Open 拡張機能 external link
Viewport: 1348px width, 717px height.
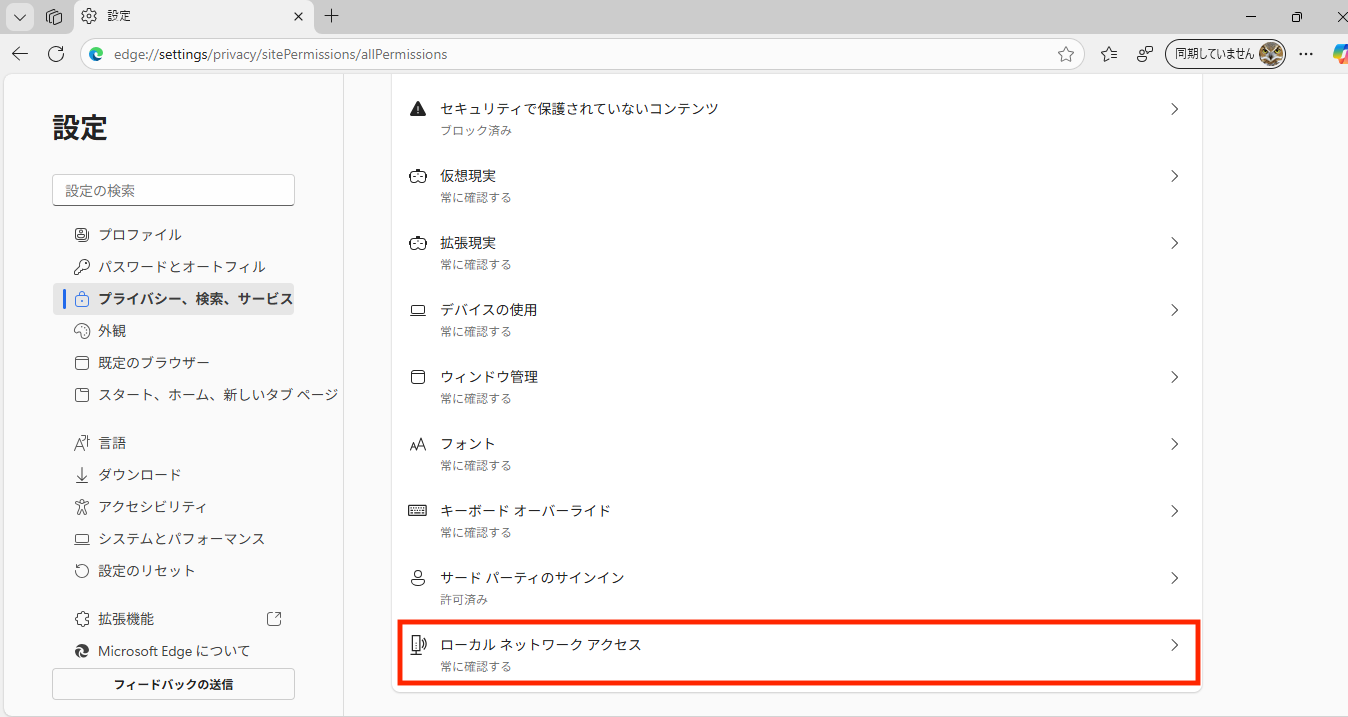[274, 619]
